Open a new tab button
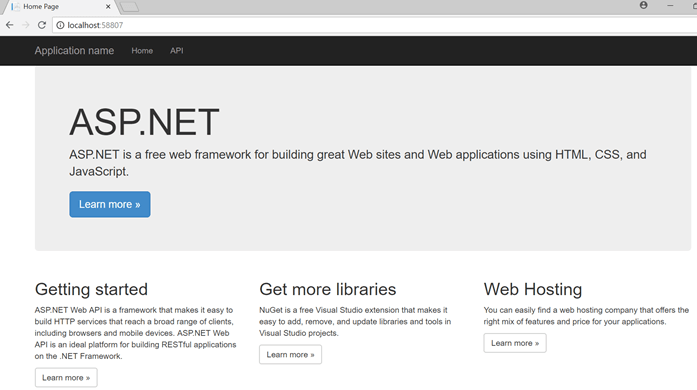The image size is (697, 390). point(129,7)
